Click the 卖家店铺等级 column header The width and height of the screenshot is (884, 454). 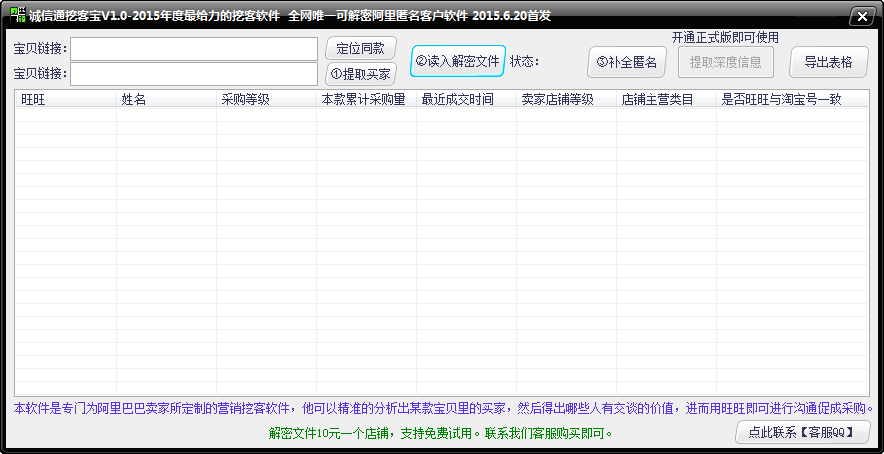coord(566,99)
